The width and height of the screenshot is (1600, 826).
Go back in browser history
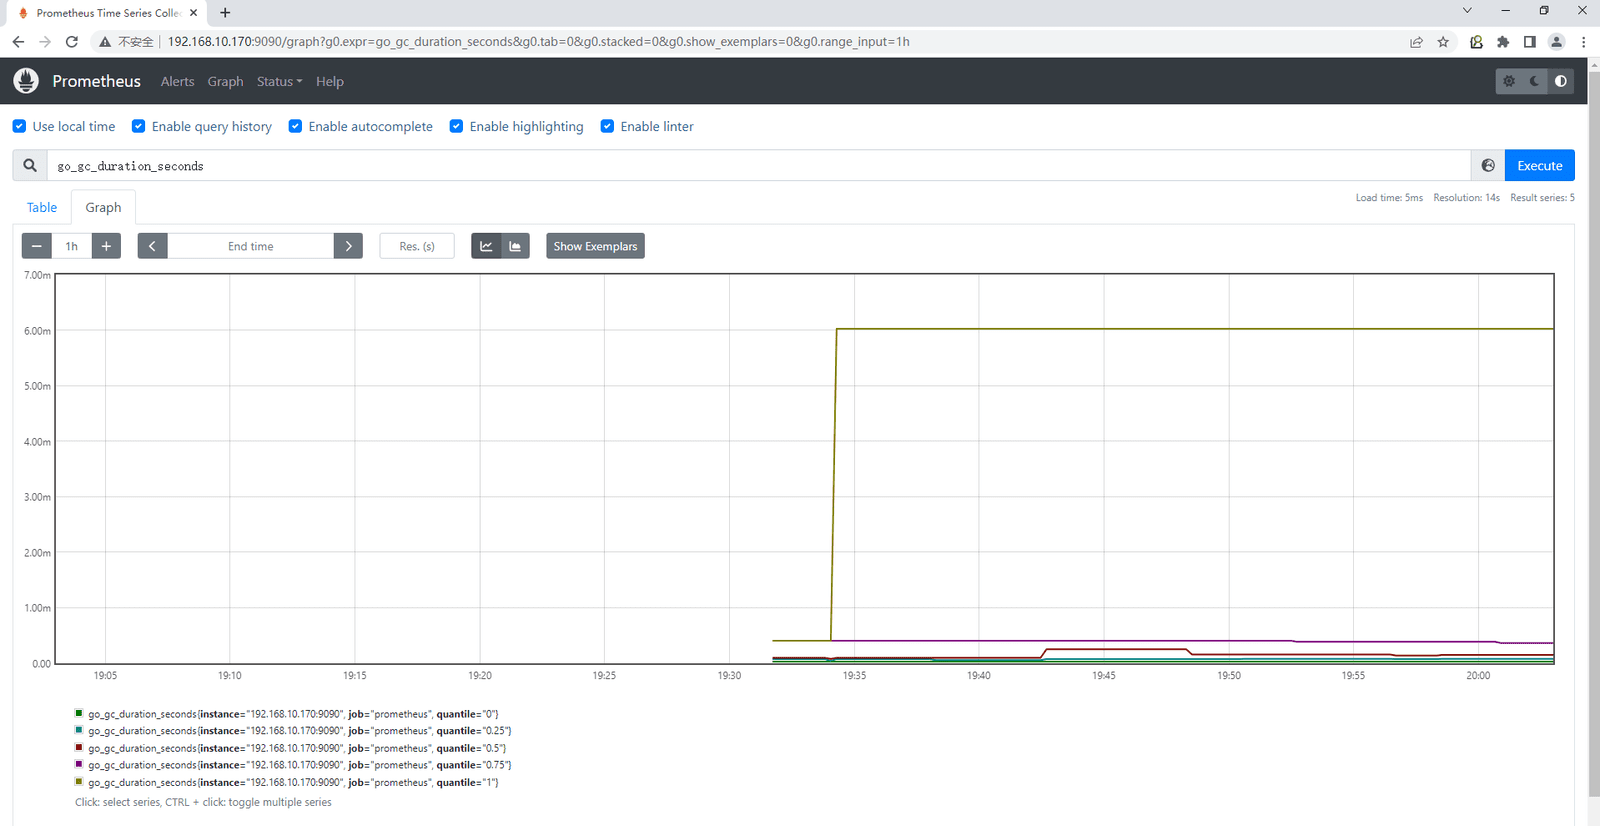pyautogui.click(x=18, y=42)
